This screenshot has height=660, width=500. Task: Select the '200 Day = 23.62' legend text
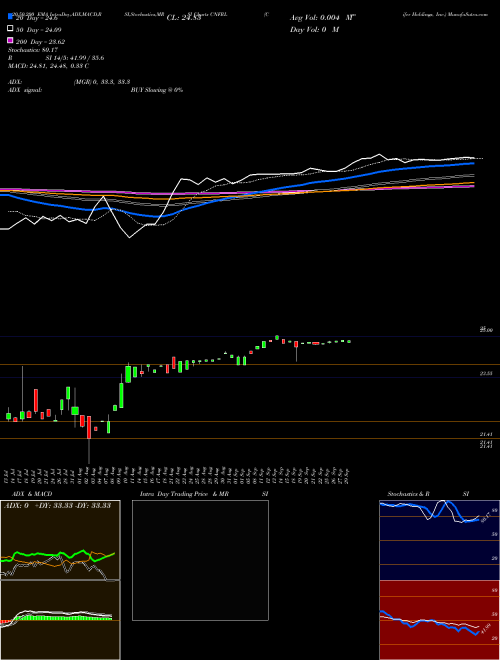pos(40,42)
